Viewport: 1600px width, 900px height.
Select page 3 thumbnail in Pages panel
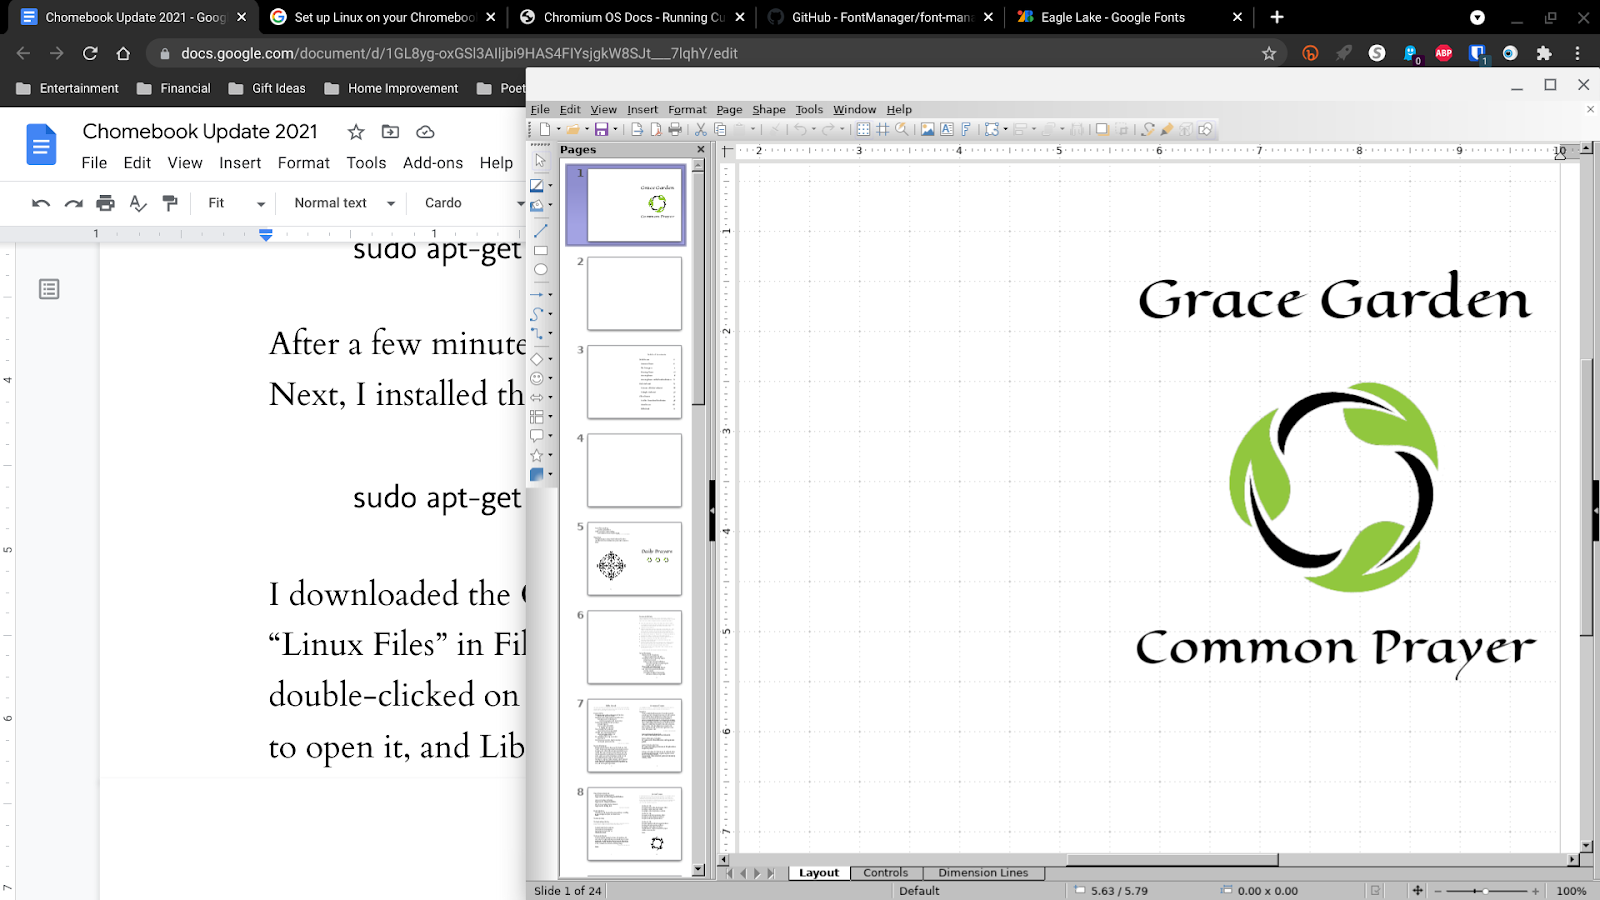click(x=634, y=382)
